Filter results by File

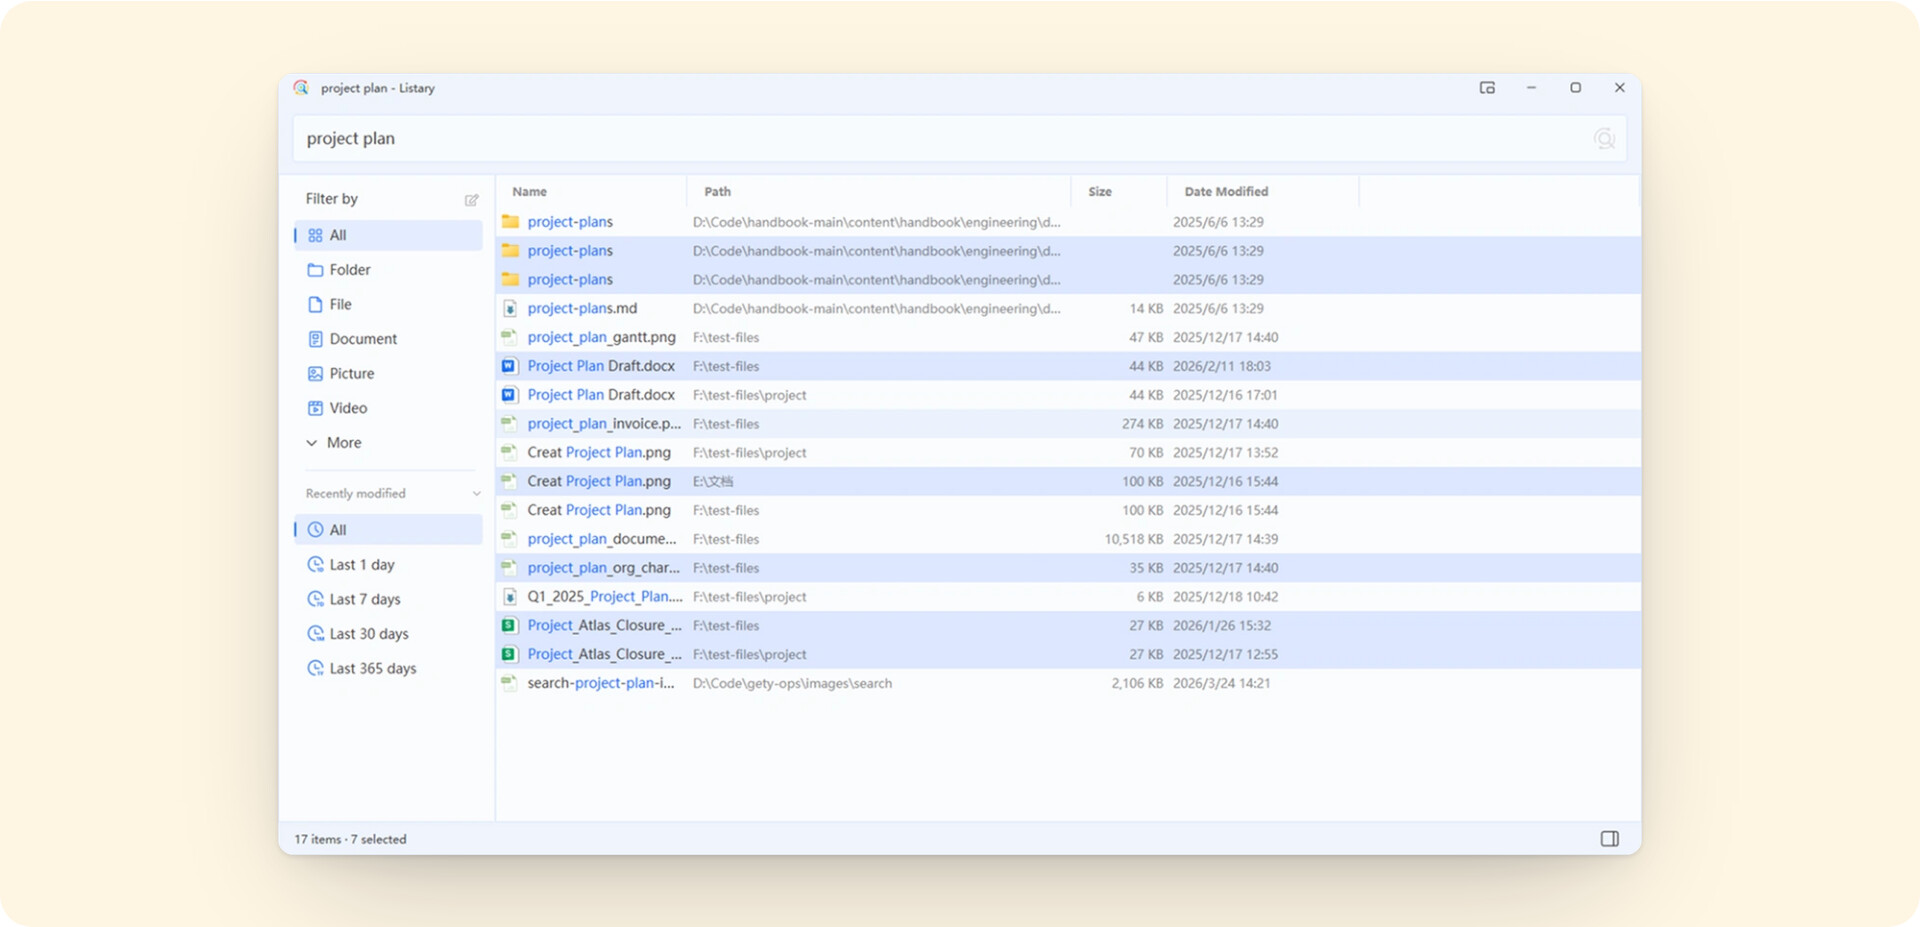pos(389,304)
